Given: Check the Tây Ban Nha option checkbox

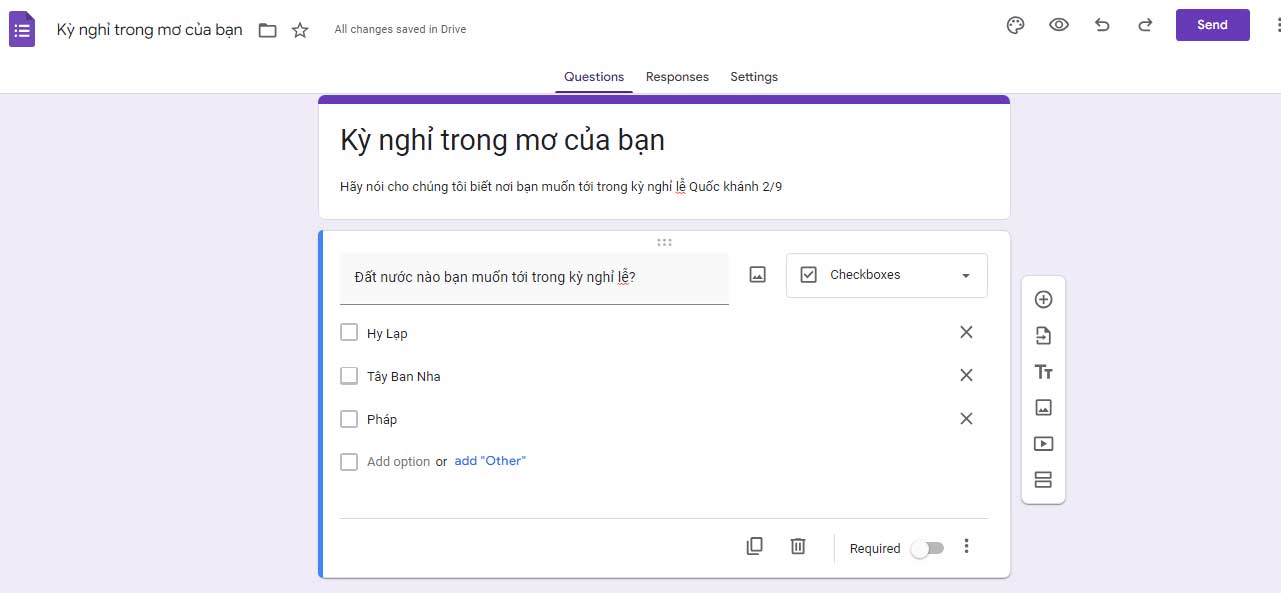Looking at the screenshot, I should tap(349, 375).
